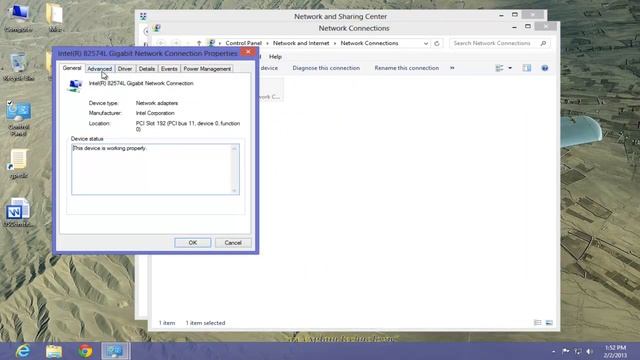The image size is (640, 360).
Task: Click the breadcrumb location icon in address bar
Action: [x=212, y=43]
